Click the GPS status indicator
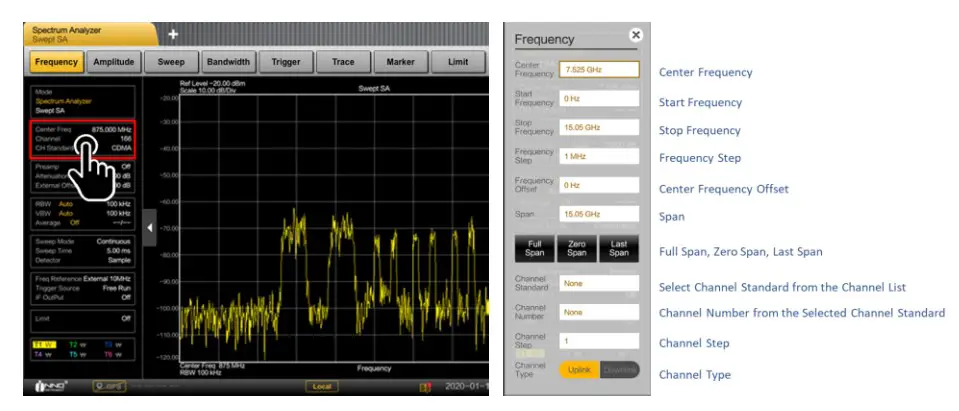This screenshot has height=411, width=959. (x=110, y=387)
